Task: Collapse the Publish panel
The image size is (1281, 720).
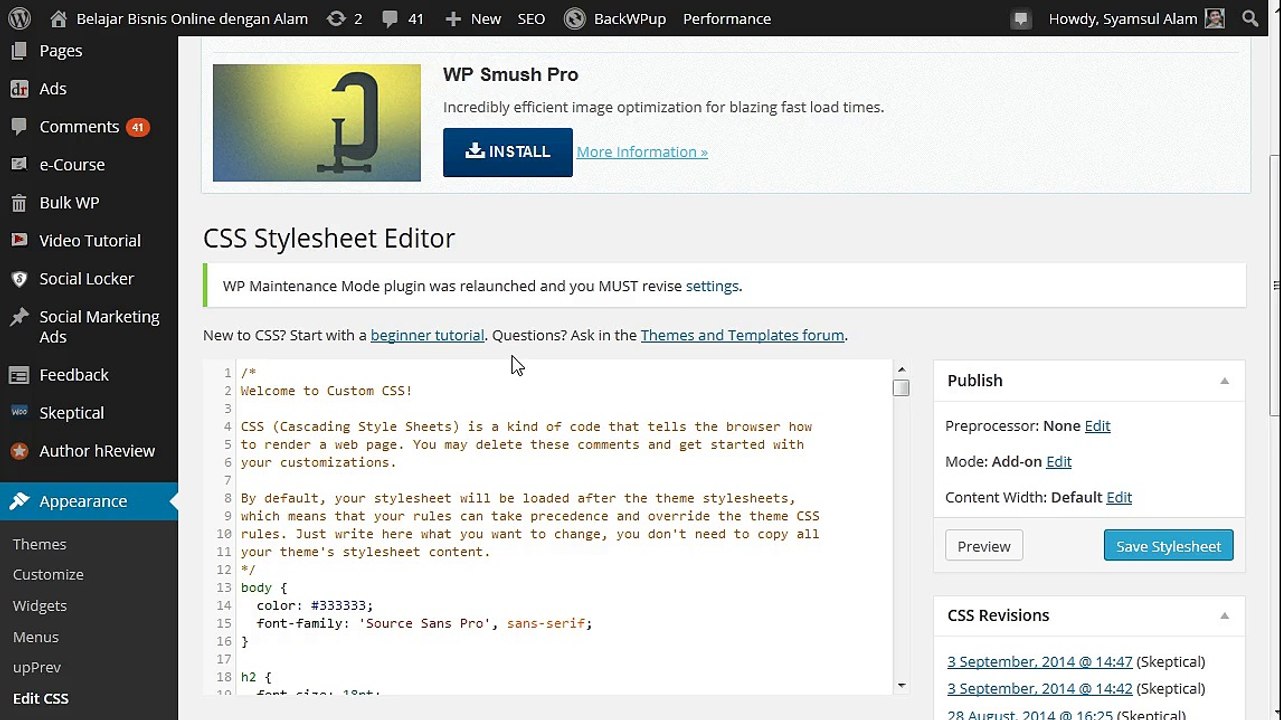Action: (1224, 381)
